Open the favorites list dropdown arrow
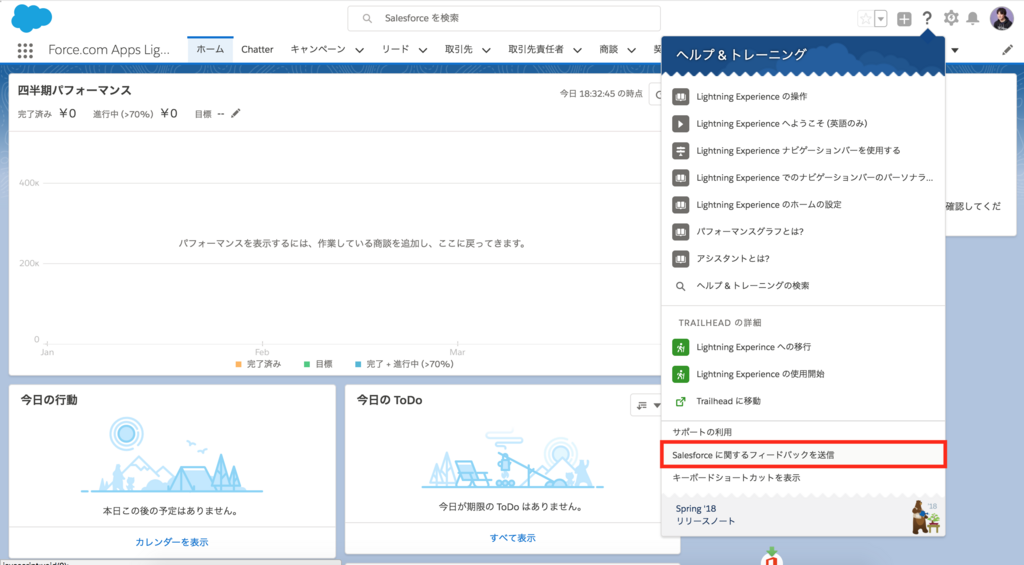The image size is (1024, 565). pos(881,19)
